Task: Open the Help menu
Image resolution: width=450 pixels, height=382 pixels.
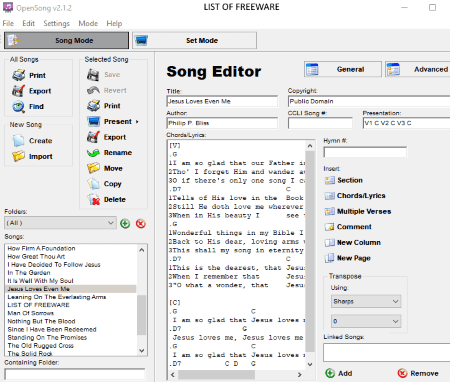Action: (x=114, y=23)
